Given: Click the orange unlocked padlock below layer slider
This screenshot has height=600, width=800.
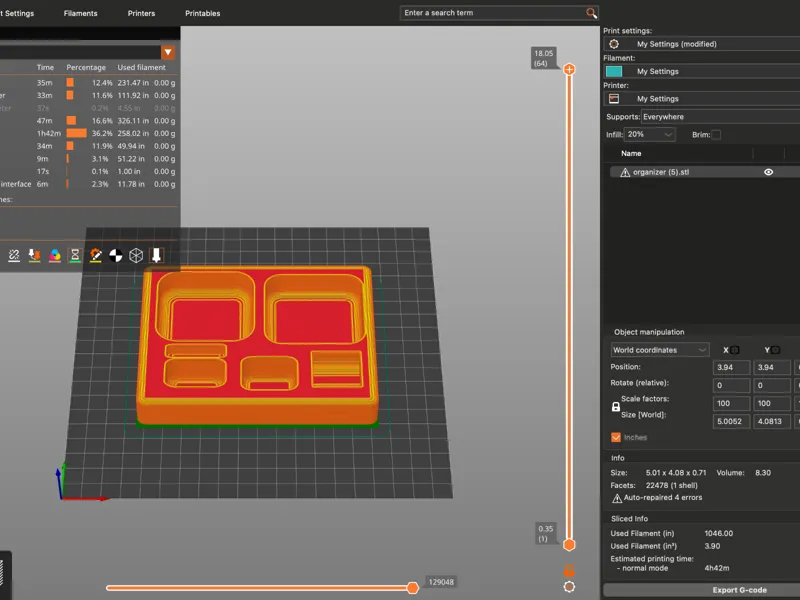Looking at the screenshot, I should point(569,570).
